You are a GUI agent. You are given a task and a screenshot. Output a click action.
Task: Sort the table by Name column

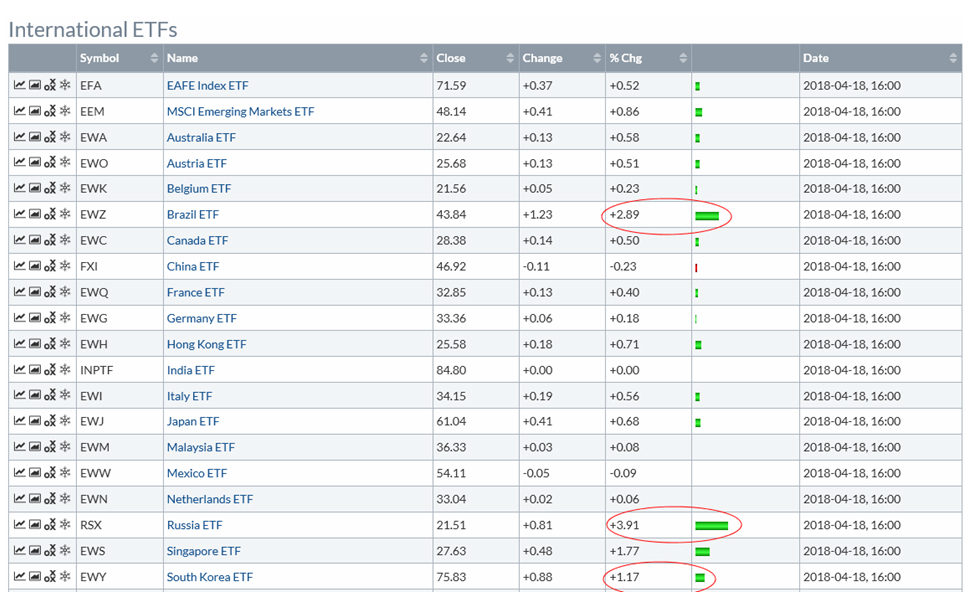pos(297,58)
